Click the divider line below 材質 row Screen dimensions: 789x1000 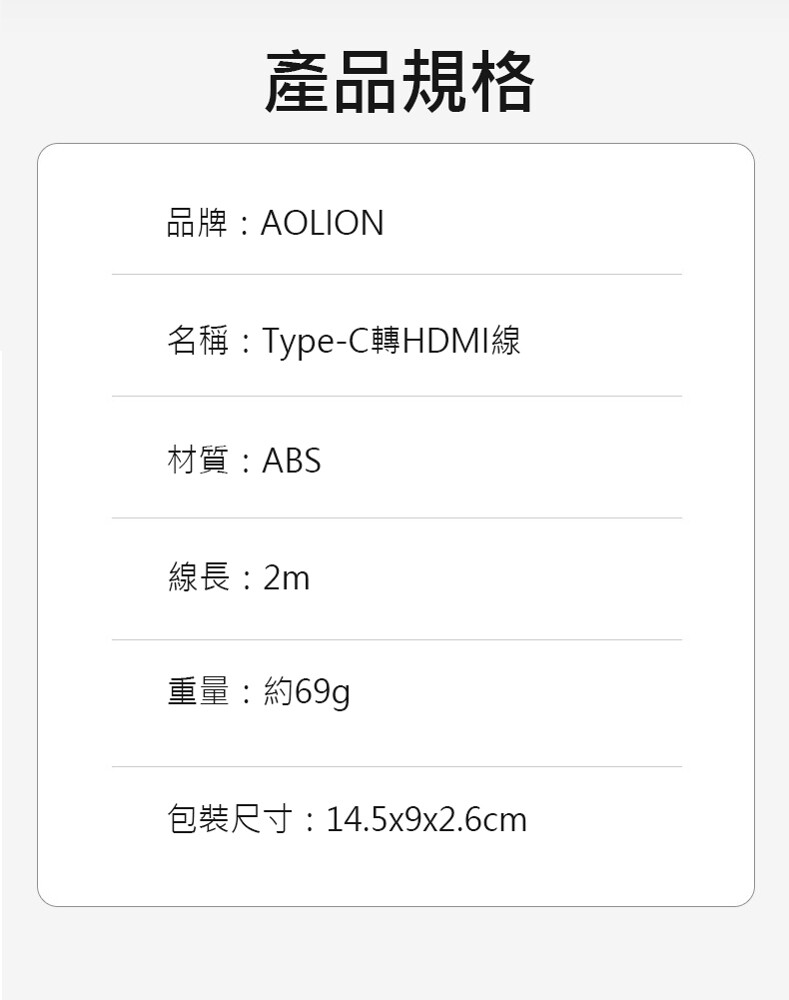(397, 518)
